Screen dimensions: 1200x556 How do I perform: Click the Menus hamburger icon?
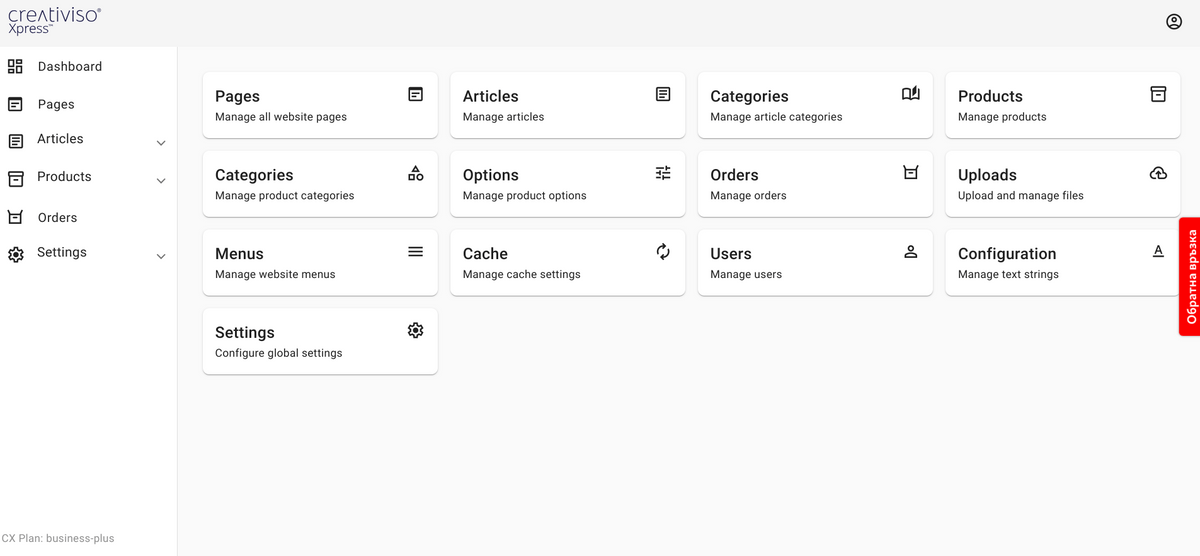(415, 252)
